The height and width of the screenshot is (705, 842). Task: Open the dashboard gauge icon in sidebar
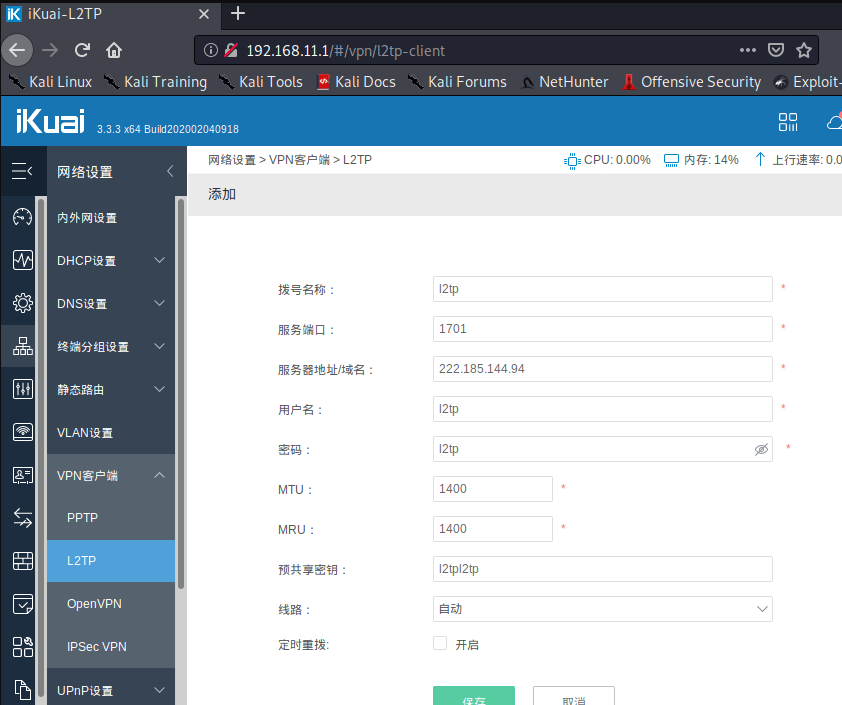(23, 217)
